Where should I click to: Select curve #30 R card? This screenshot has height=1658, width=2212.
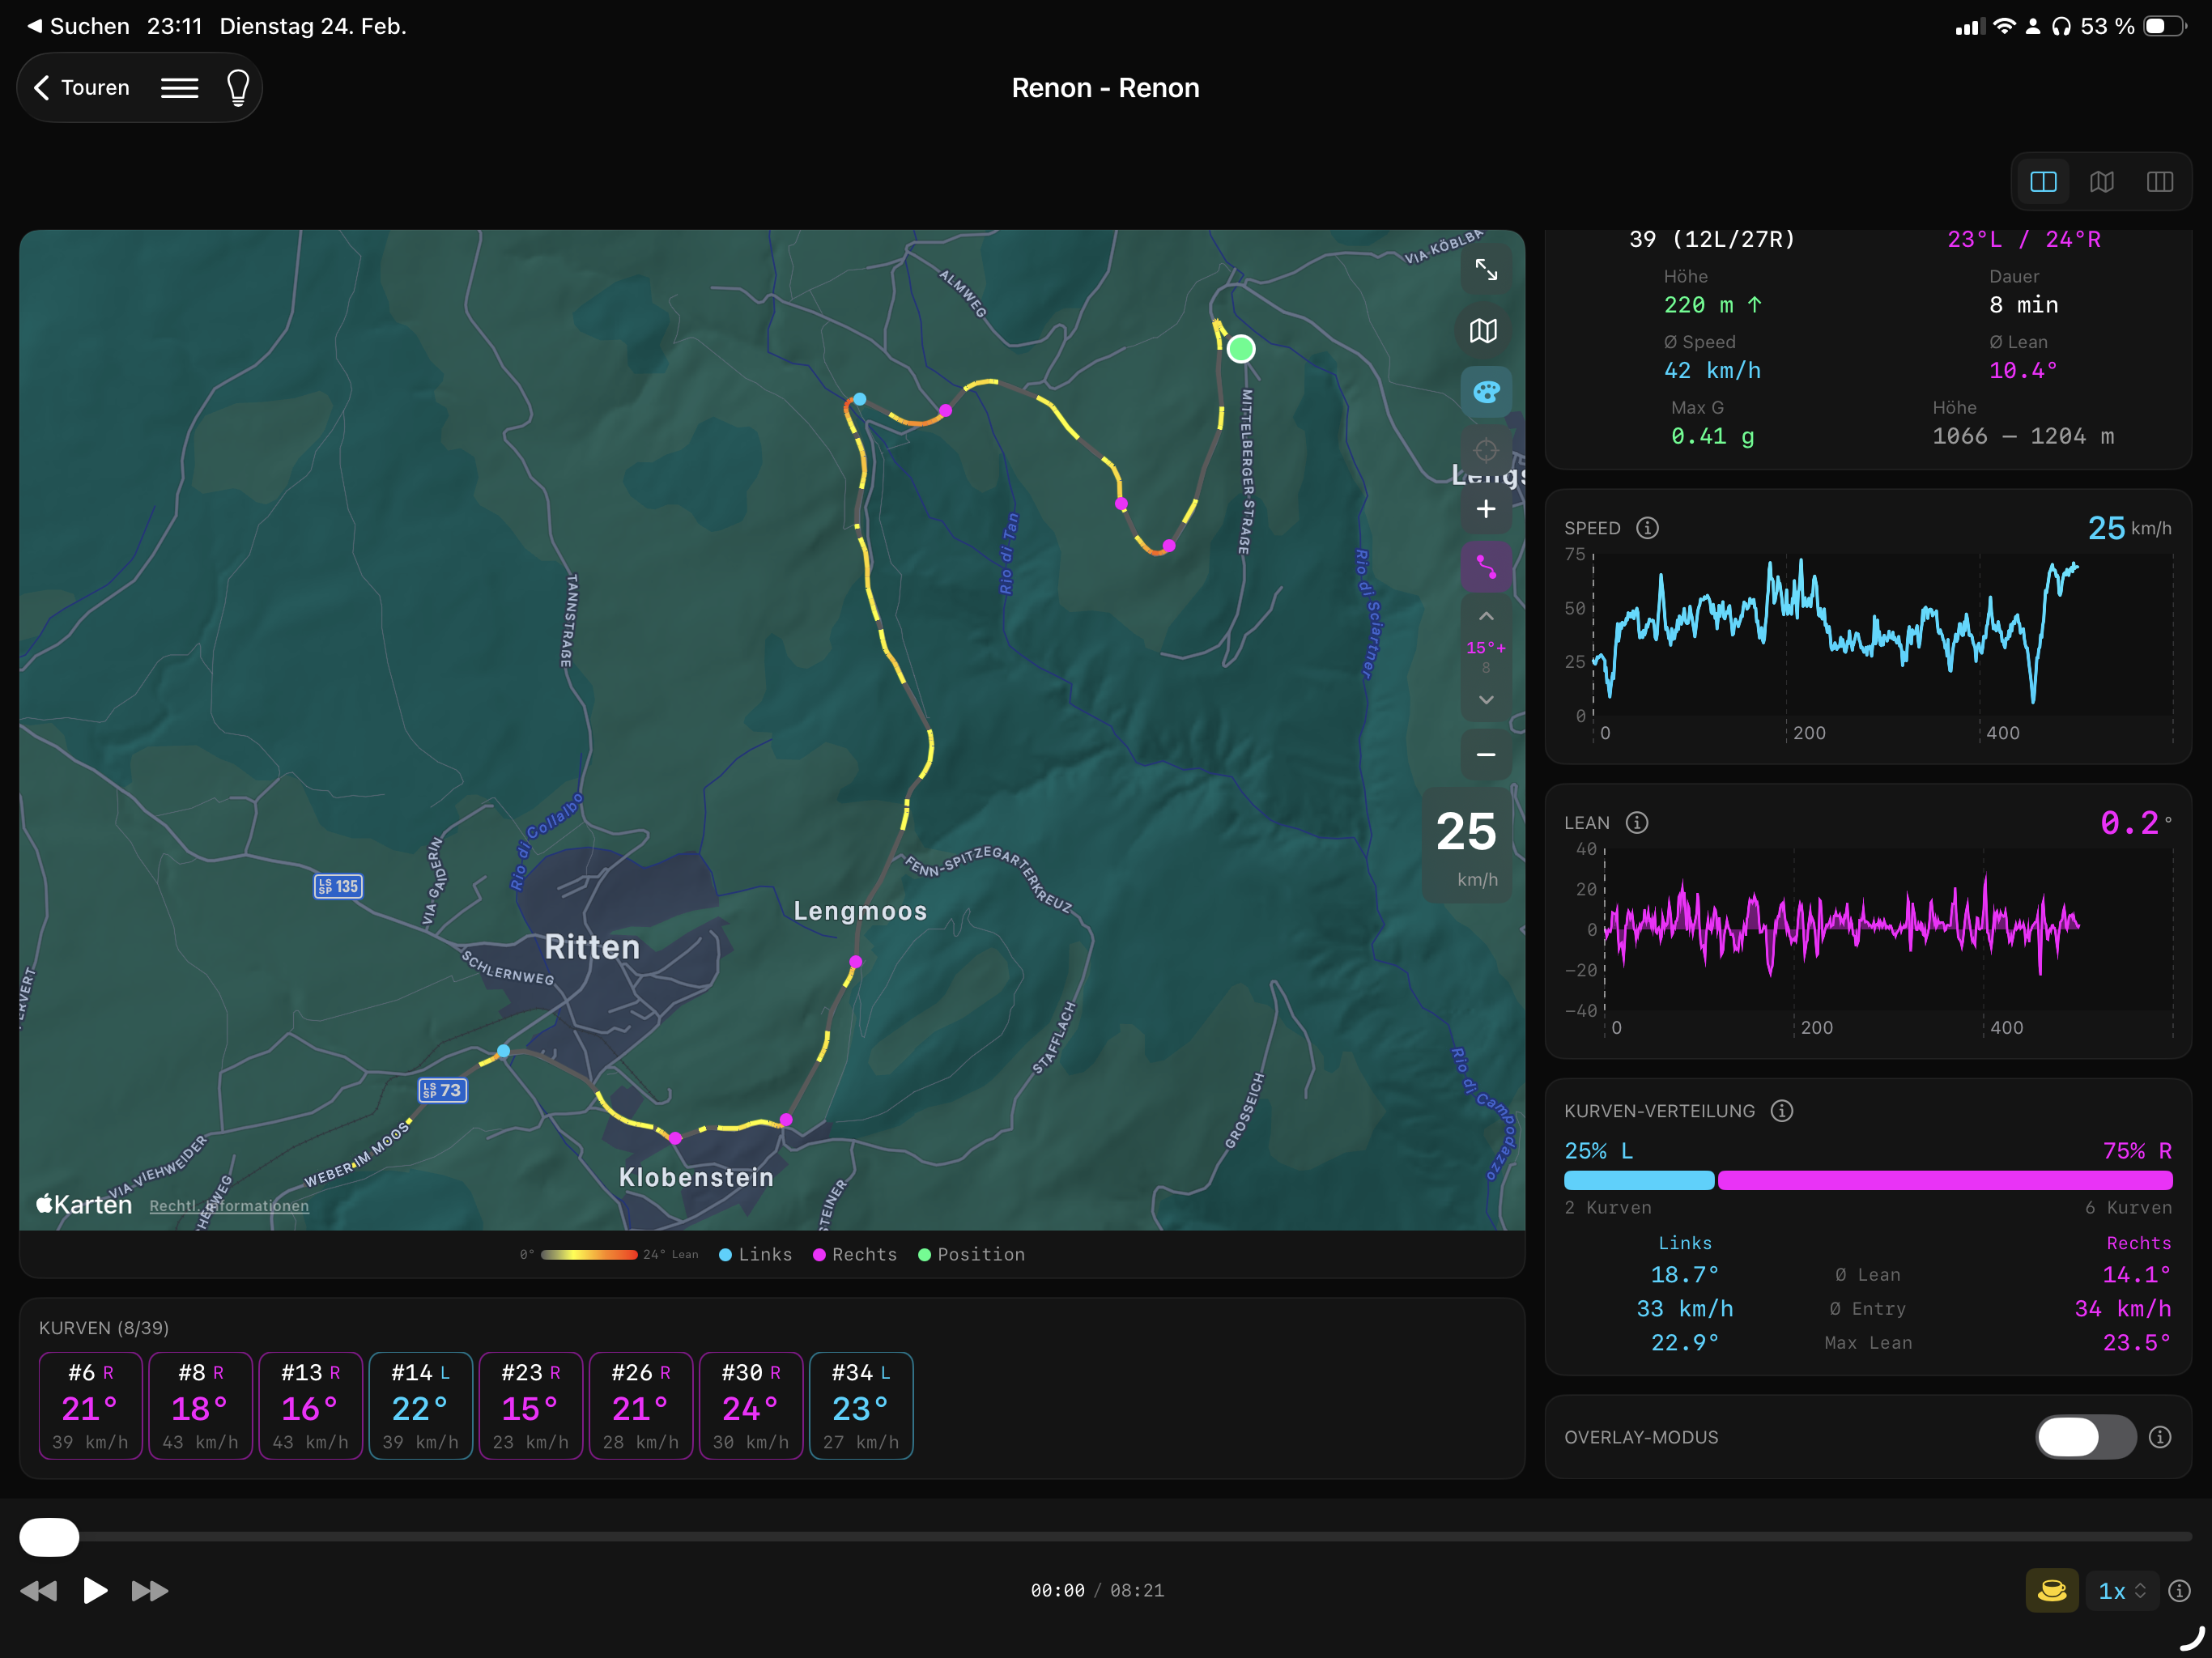tap(751, 1405)
